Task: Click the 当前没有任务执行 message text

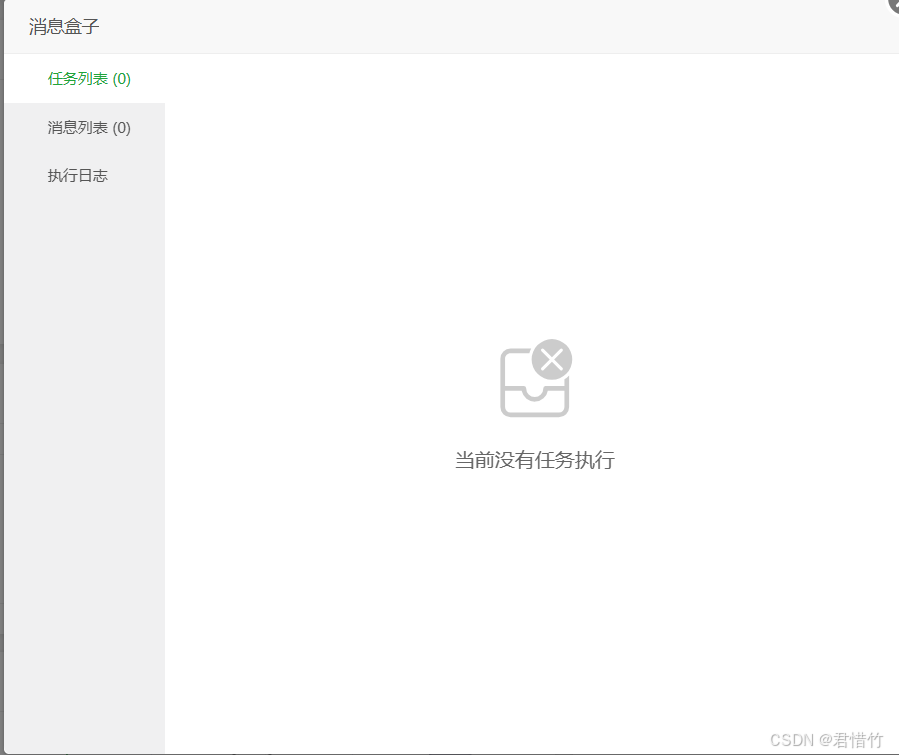Action: (x=534, y=460)
